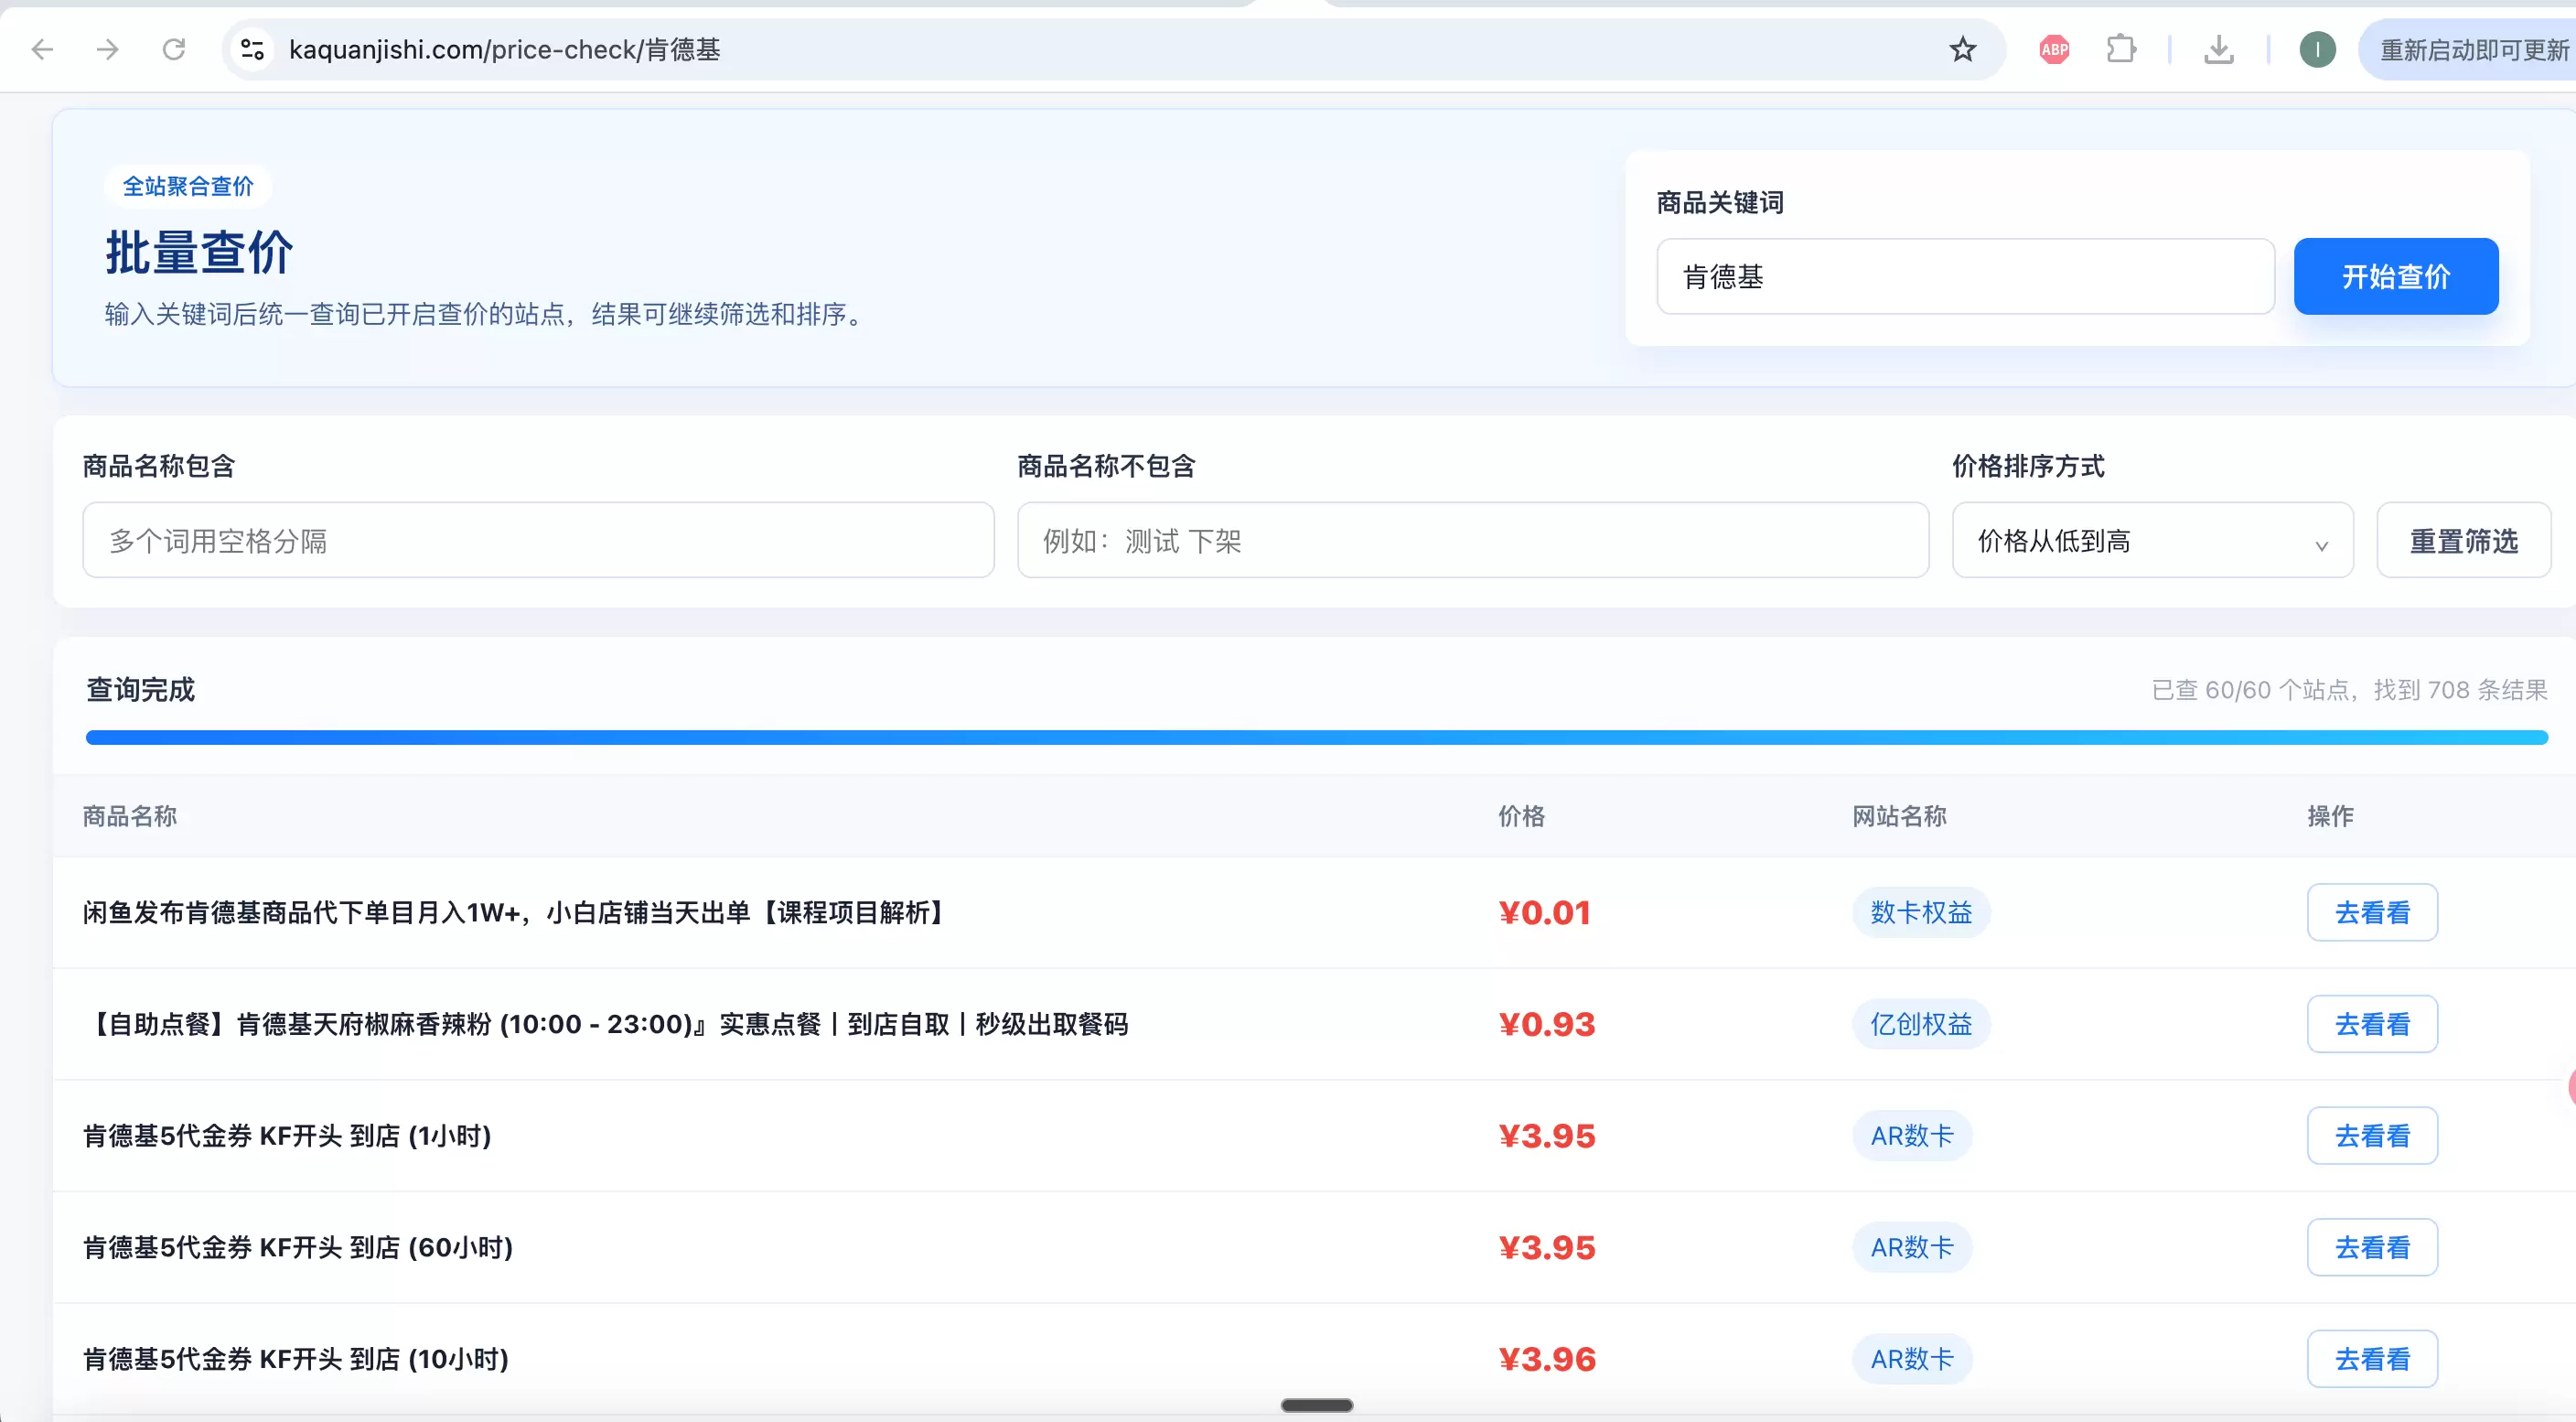The height and width of the screenshot is (1422, 2576).
Task: Click AR数卡 tag in the (10小时) row
Action: pyautogui.click(x=1912, y=1359)
